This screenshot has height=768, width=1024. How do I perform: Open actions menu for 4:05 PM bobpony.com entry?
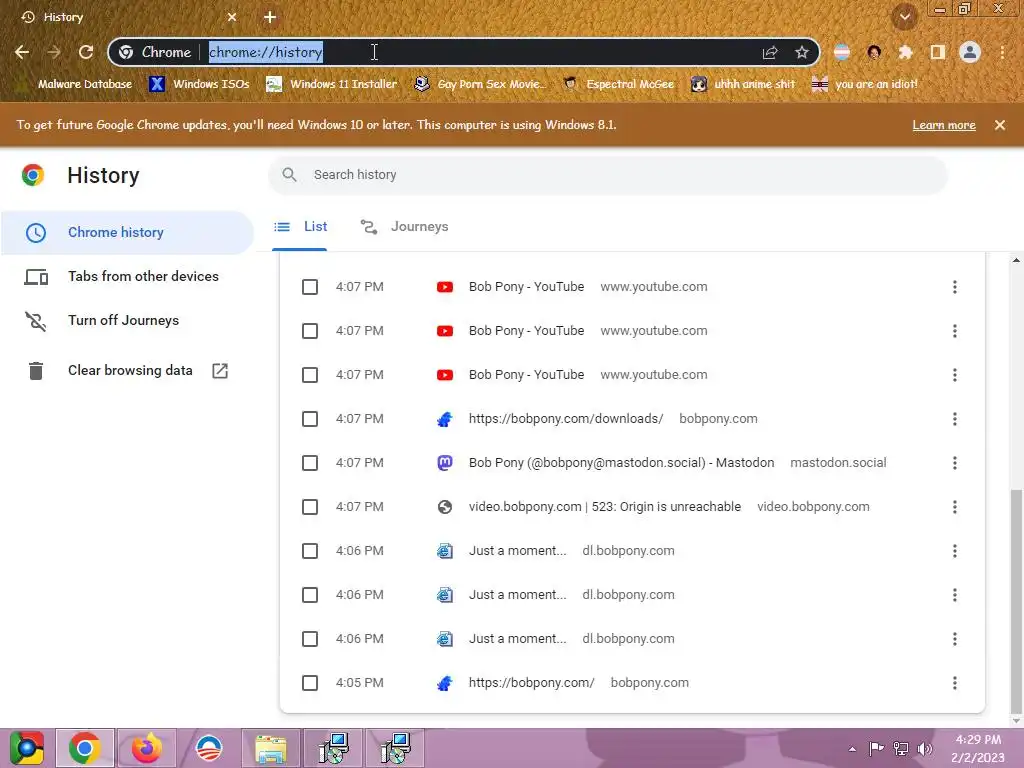pyautogui.click(x=955, y=683)
